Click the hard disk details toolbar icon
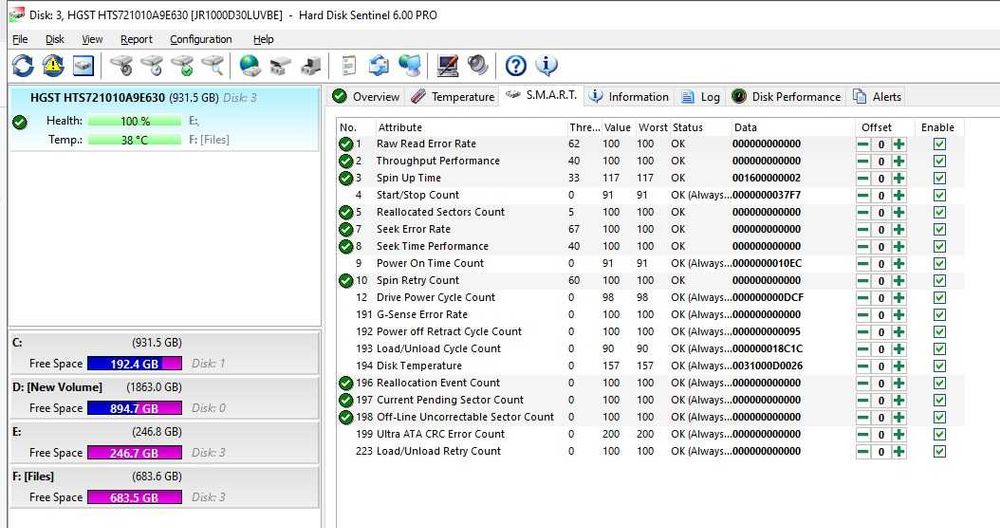 83,65
